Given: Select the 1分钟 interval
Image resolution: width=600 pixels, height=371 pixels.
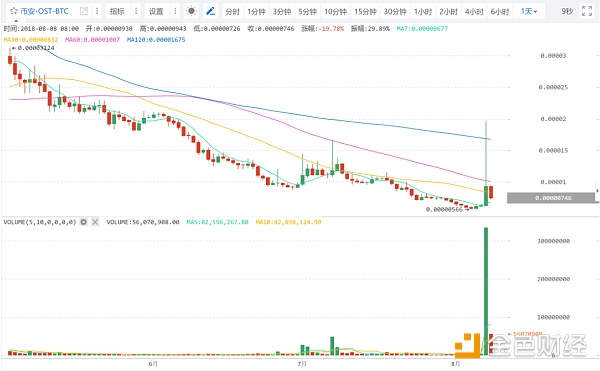Looking at the screenshot, I should (256, 11).
